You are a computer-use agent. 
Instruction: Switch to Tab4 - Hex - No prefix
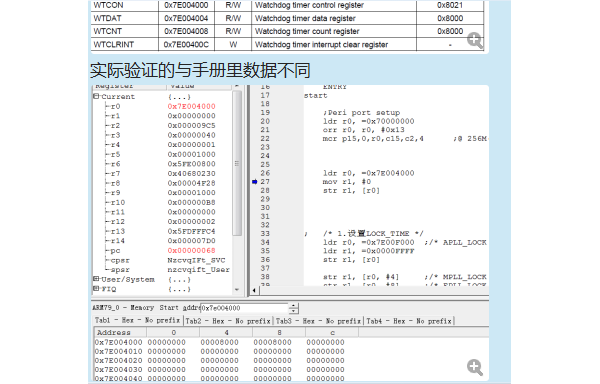point(409,321)
